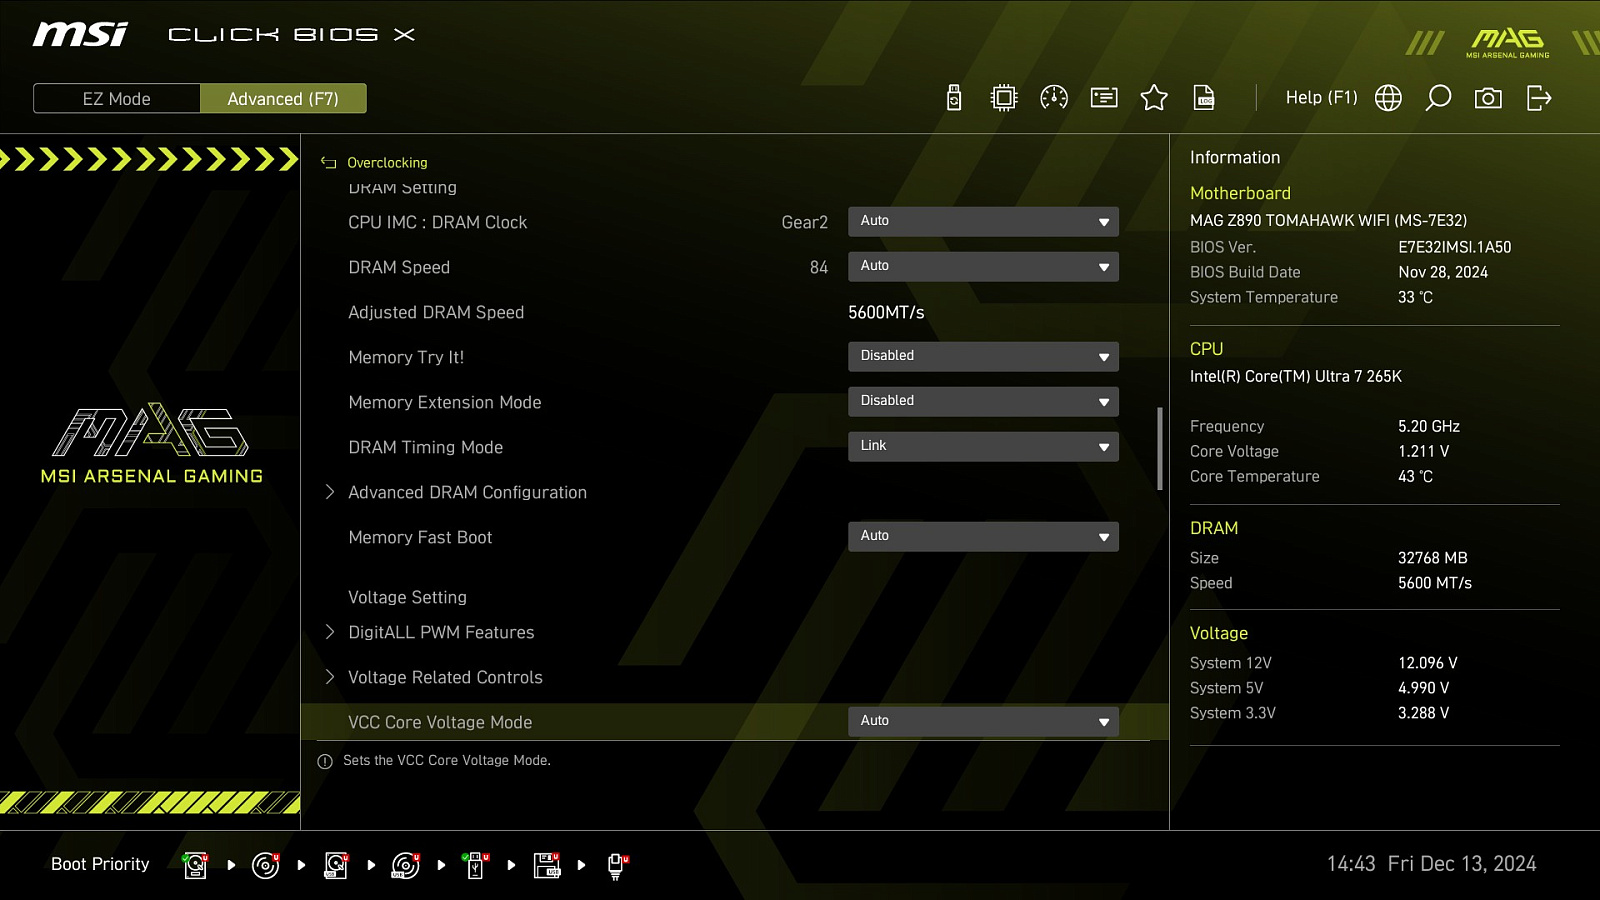Click the BIOS version E7E32IMSI.1A50

click(1455, 247)
